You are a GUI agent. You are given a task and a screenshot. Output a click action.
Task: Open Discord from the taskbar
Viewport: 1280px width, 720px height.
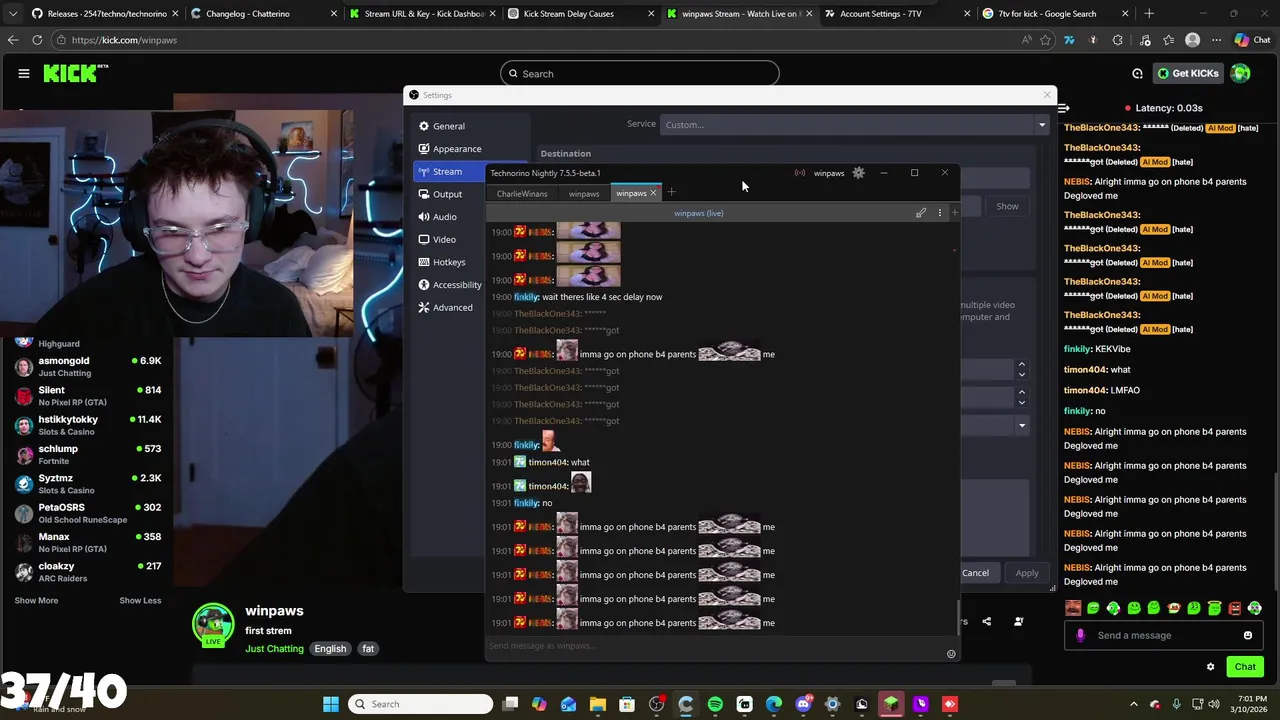803,704
